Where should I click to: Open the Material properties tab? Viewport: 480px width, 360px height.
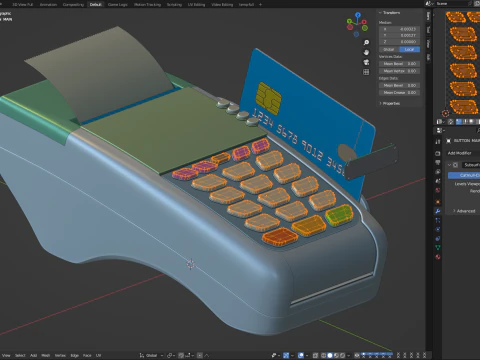(438, 257)
